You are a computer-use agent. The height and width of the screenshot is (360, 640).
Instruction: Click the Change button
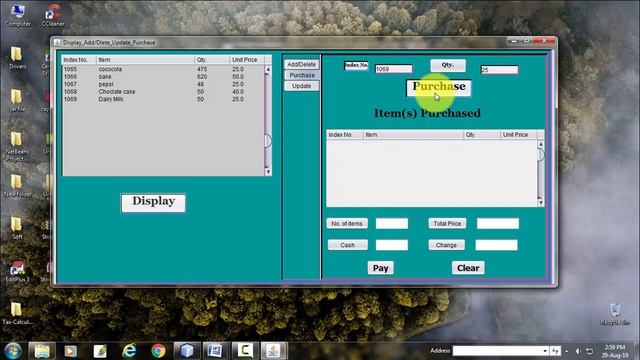446,245
